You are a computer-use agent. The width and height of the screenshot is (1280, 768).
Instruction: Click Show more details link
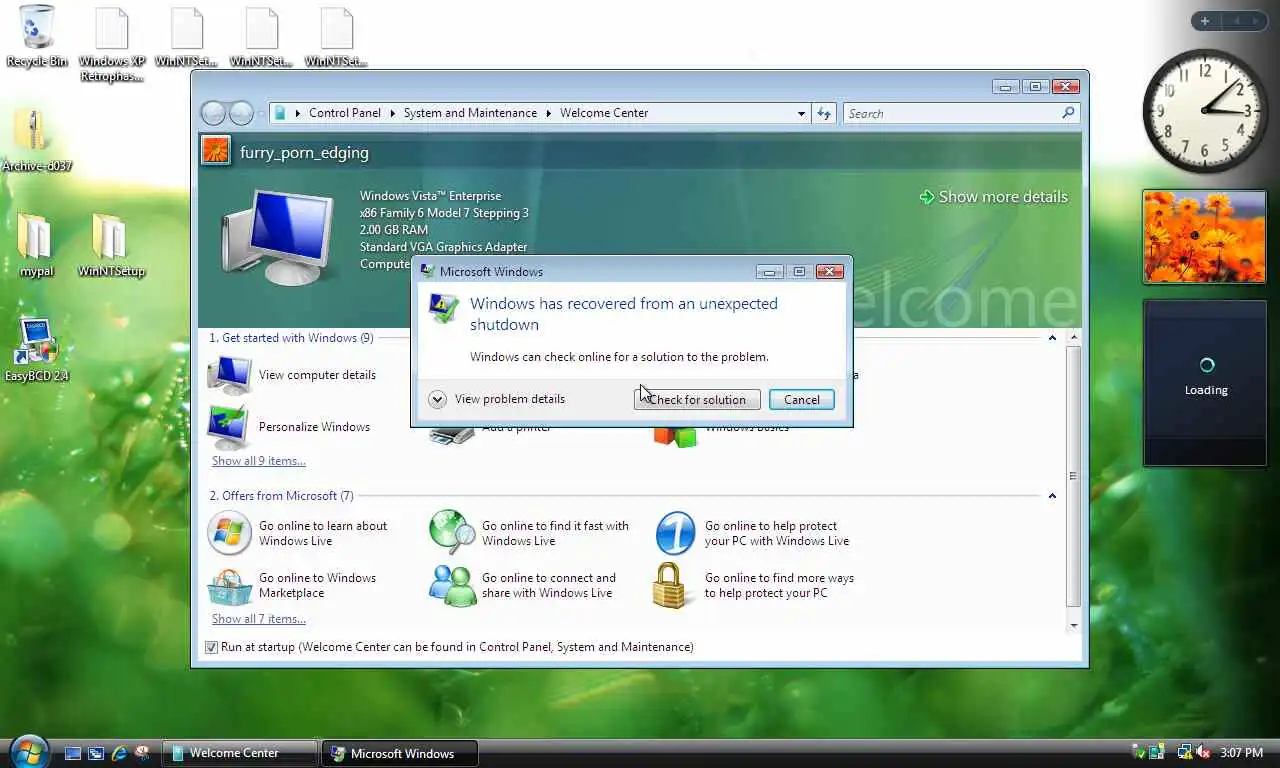pyautogui.click(x=993, y=197)
